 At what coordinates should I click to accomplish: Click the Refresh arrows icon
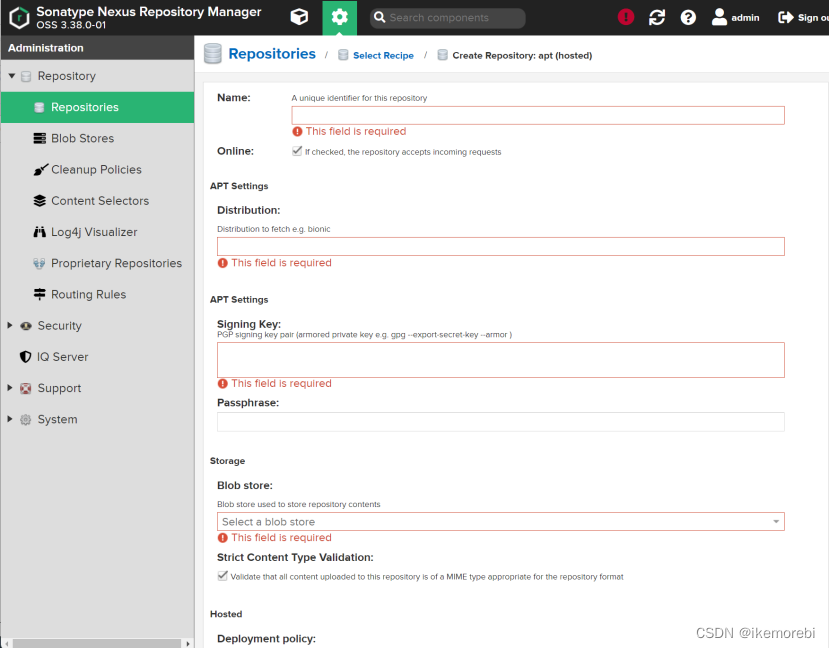coord(657,17)
